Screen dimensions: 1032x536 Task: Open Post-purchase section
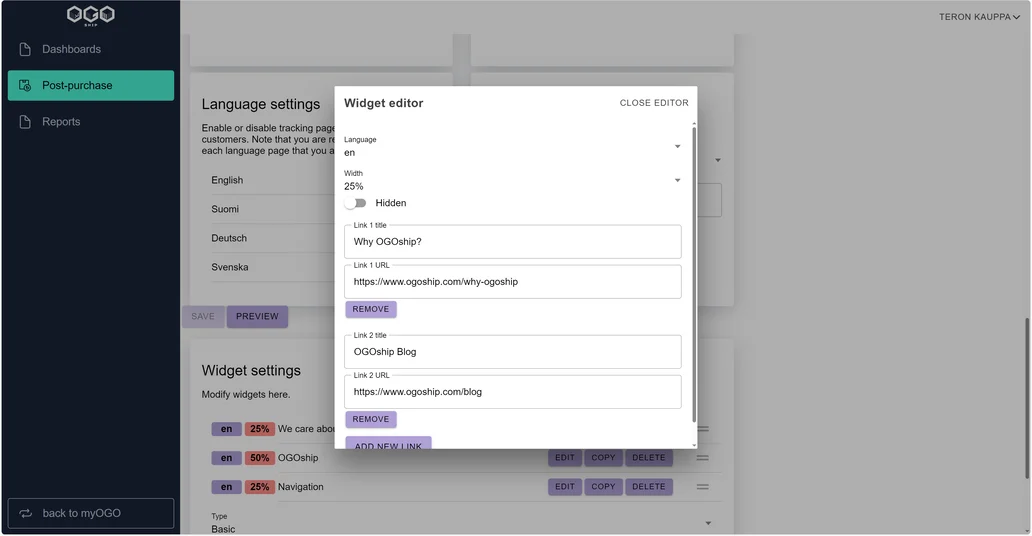coord(91,86)
